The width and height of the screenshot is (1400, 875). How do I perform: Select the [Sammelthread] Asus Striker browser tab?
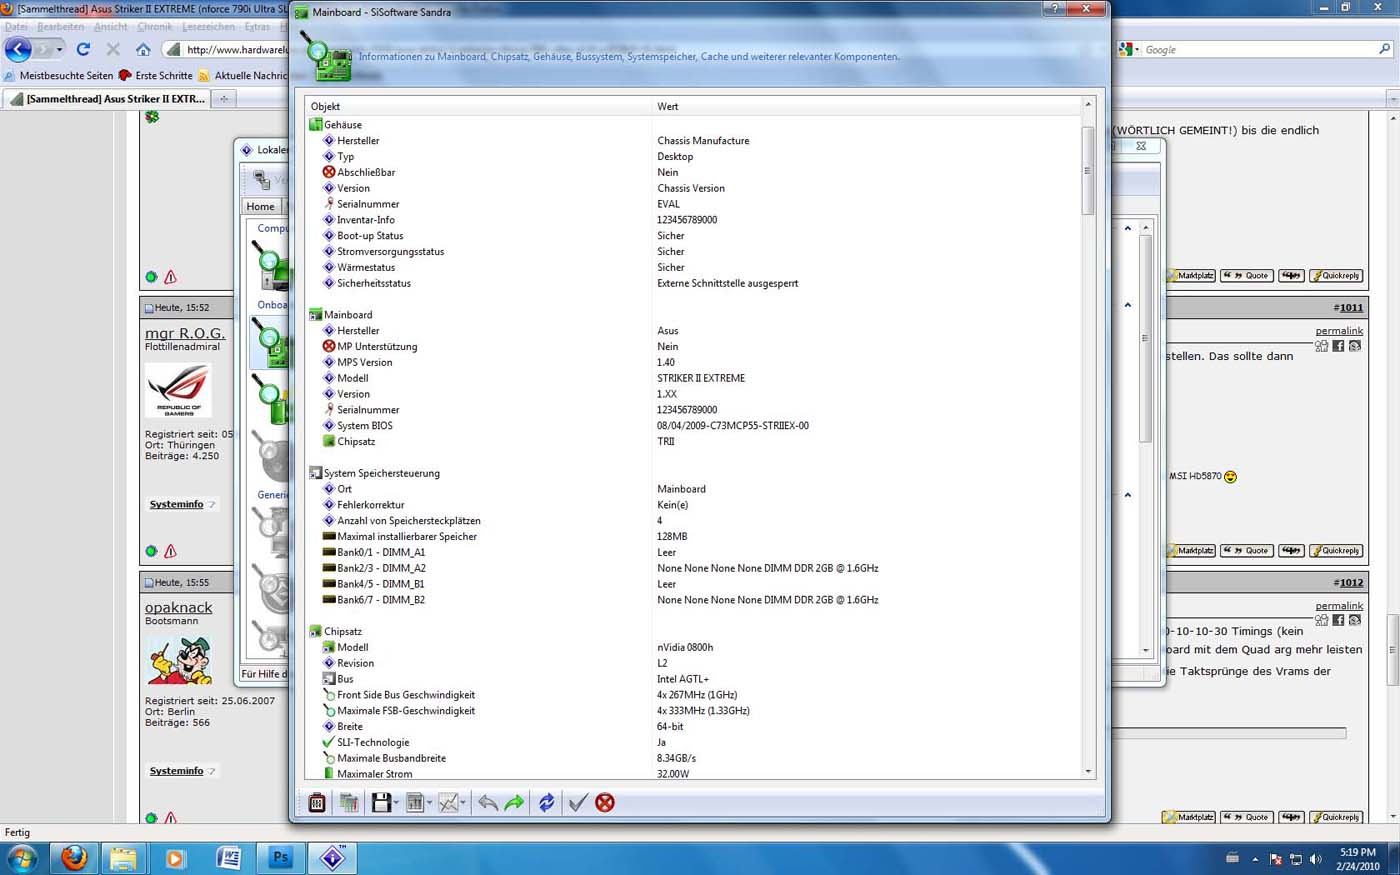(x=107, y=99)
